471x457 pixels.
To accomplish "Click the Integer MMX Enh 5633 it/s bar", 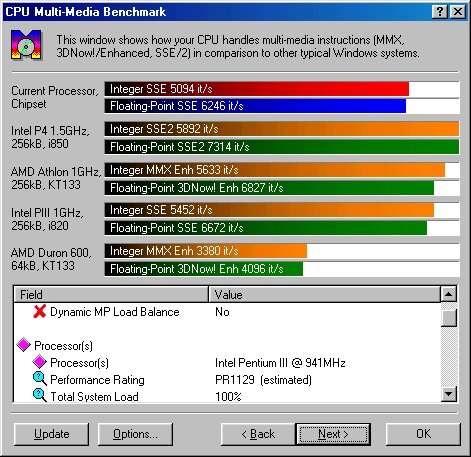I will point(275,170).
